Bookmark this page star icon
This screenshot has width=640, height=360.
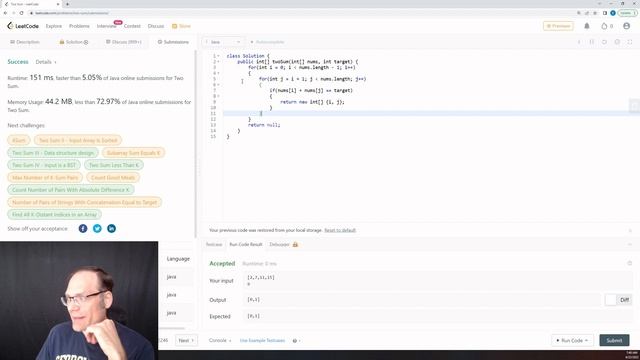tap(595, 13)
